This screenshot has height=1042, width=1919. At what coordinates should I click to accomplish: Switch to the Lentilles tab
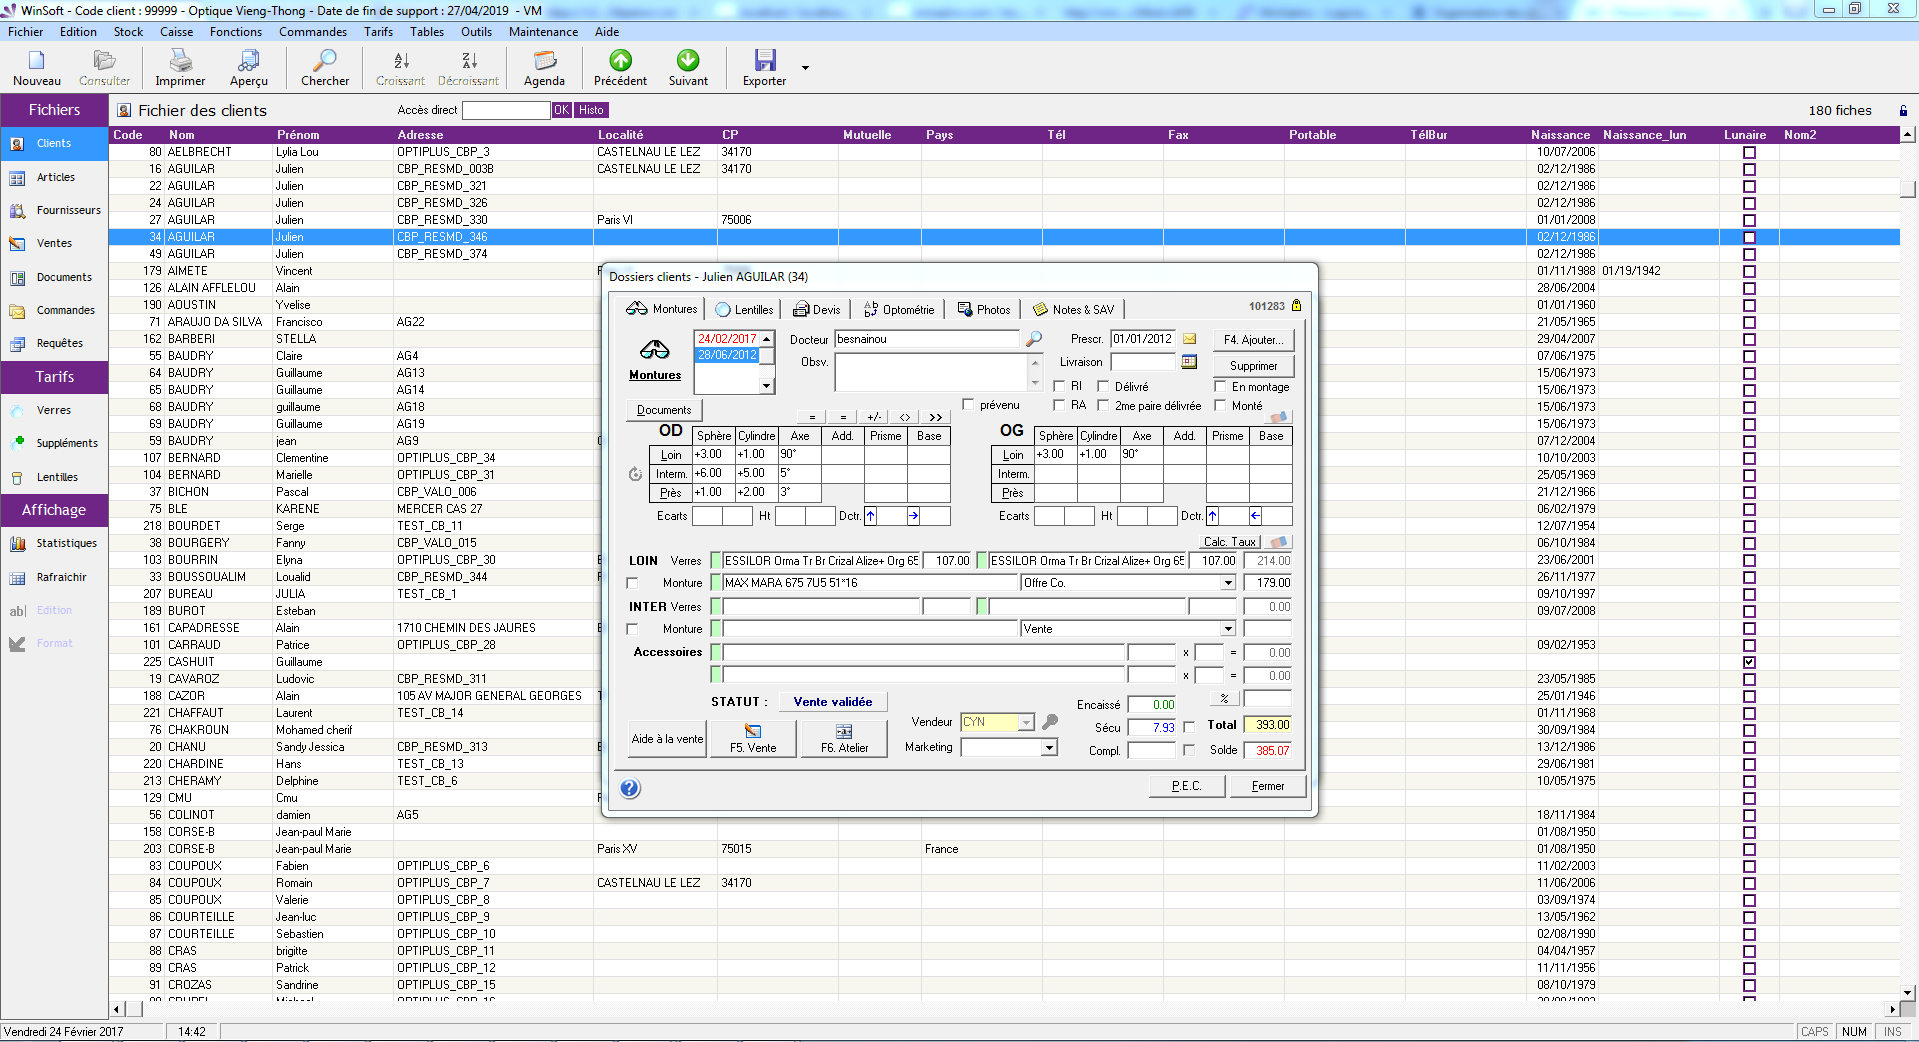pyautogui.click(x=744, y=310)
